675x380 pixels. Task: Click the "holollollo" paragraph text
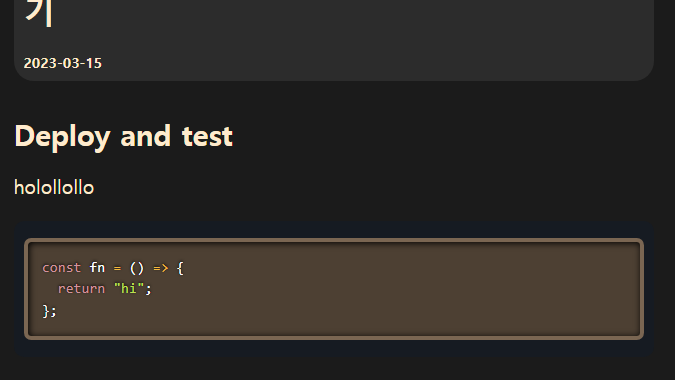pos(54,188)
